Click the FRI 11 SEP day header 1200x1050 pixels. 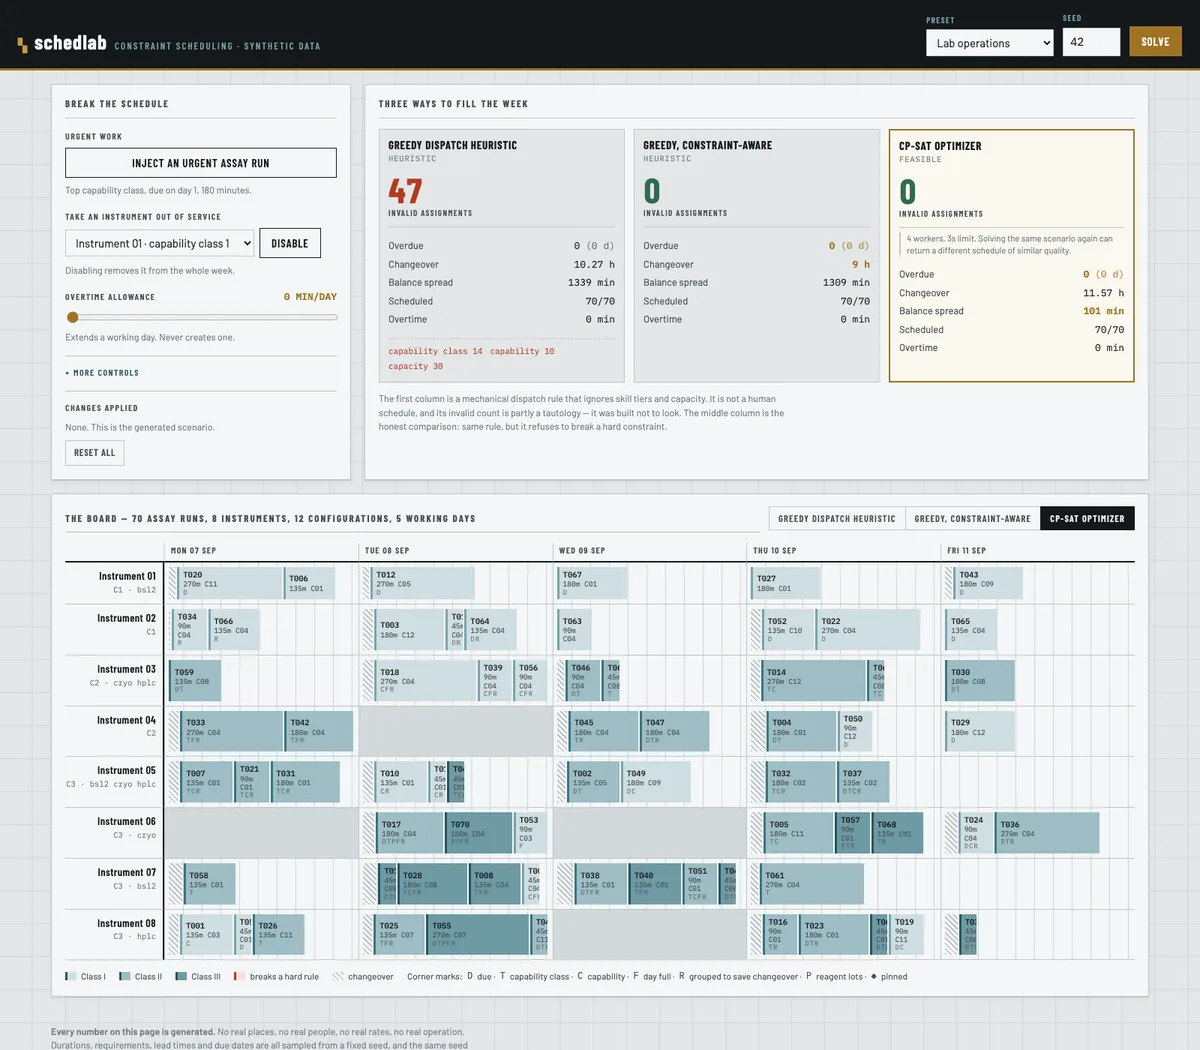pos(966,551)
